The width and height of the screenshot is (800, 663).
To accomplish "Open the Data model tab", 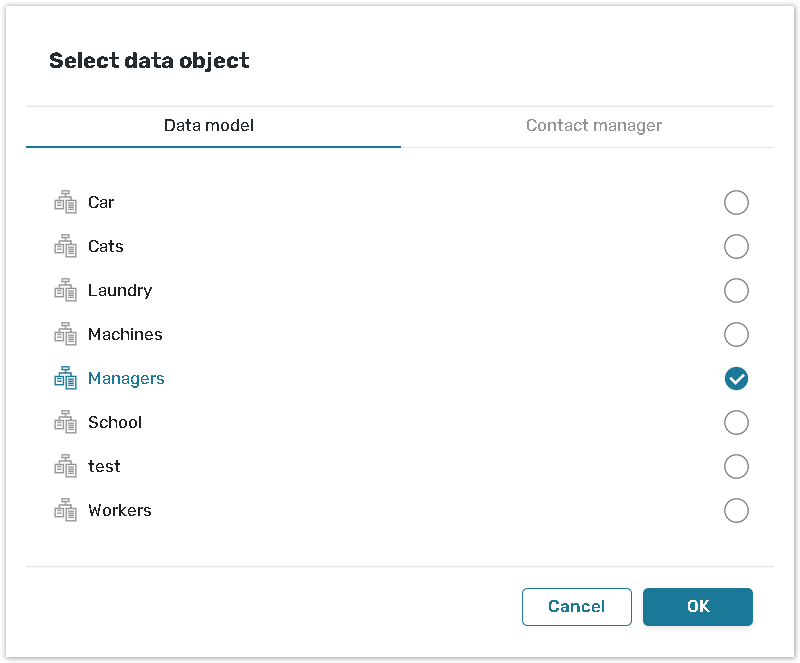I will coord(209,126).
